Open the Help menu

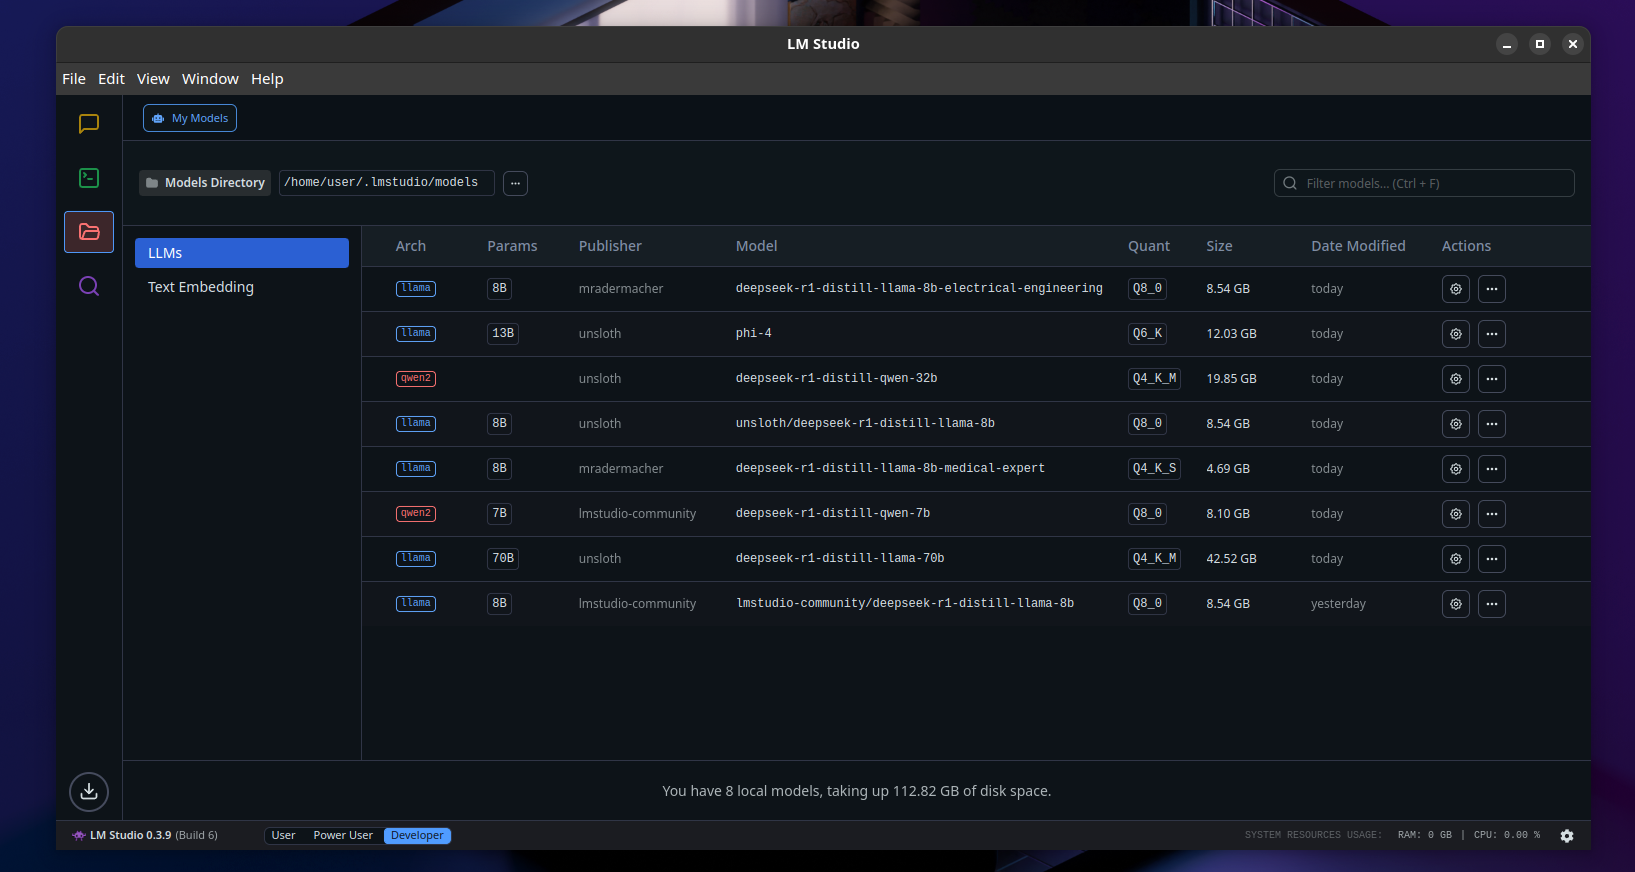click(x=267, y=79)
